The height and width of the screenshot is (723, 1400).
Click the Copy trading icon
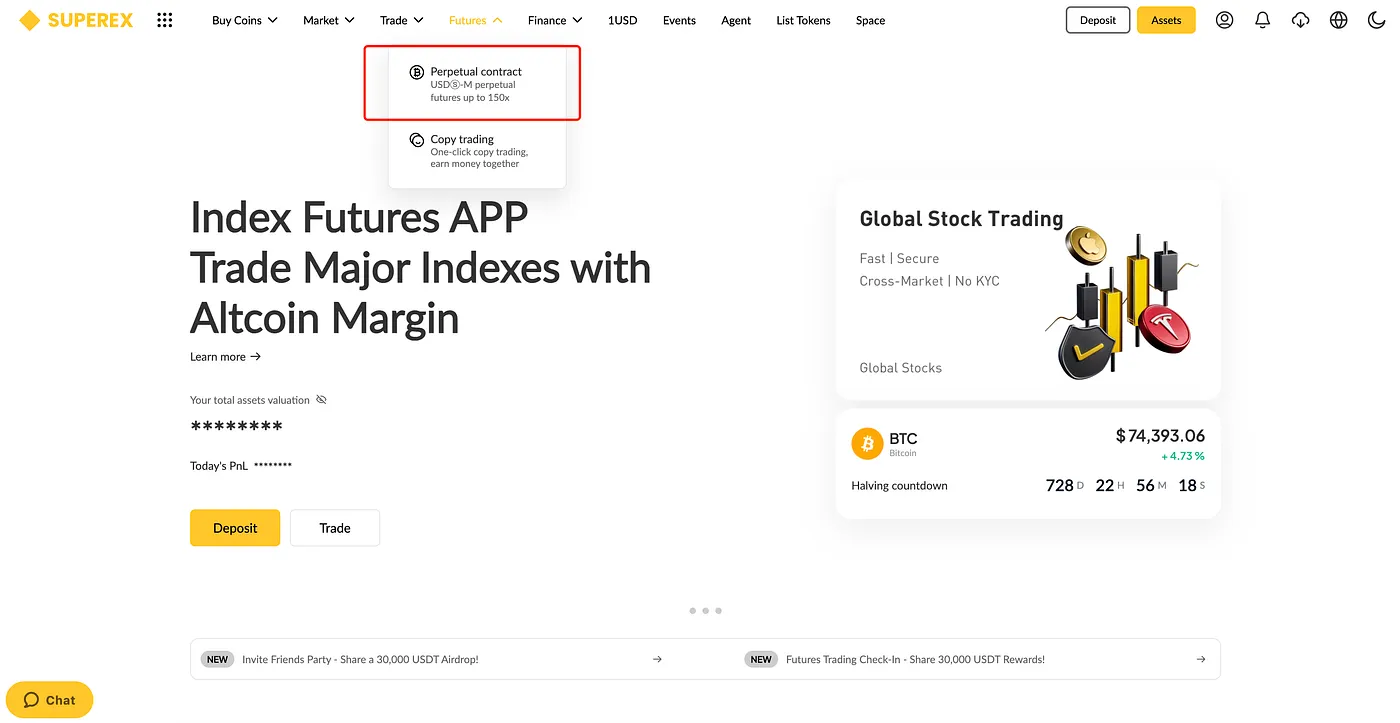point(417,140)
